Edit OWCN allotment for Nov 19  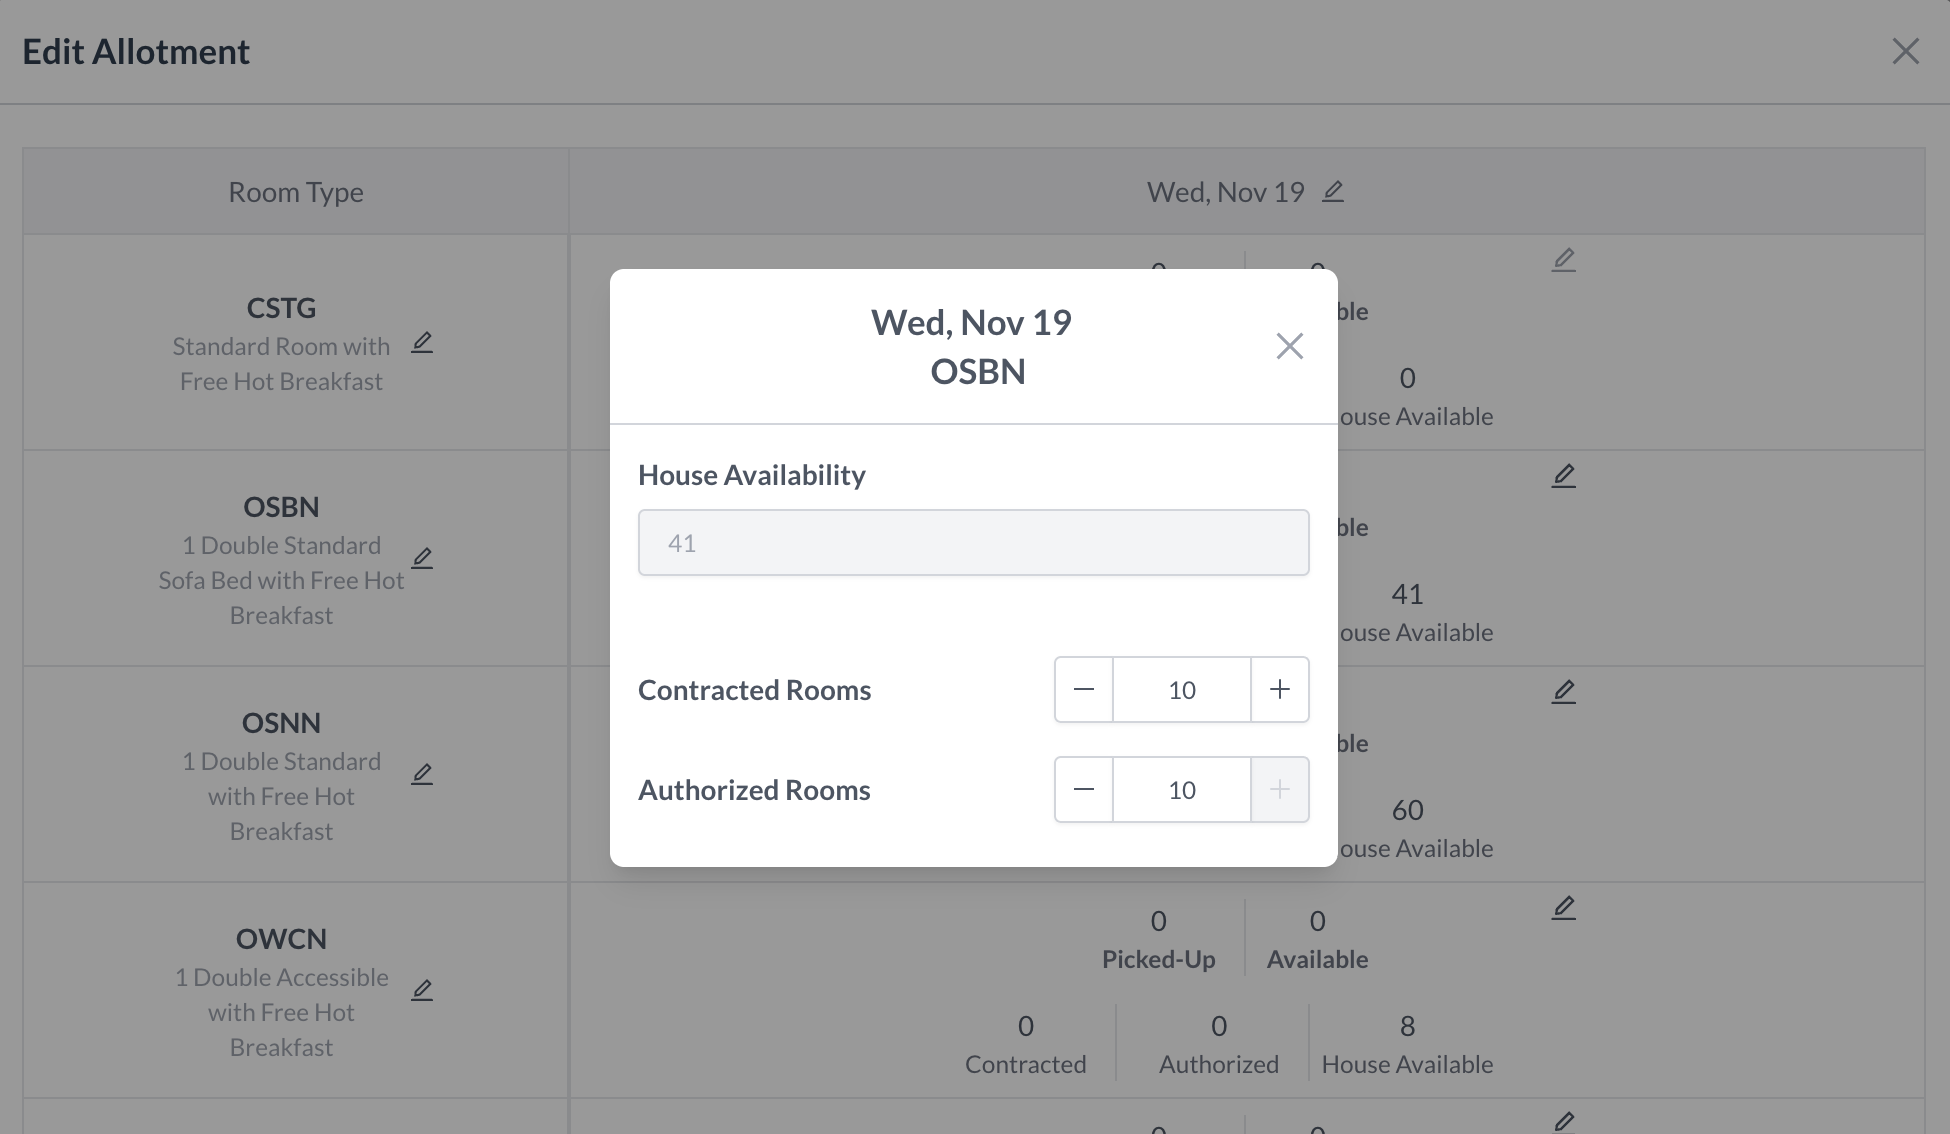click(x=1563, y=908)
